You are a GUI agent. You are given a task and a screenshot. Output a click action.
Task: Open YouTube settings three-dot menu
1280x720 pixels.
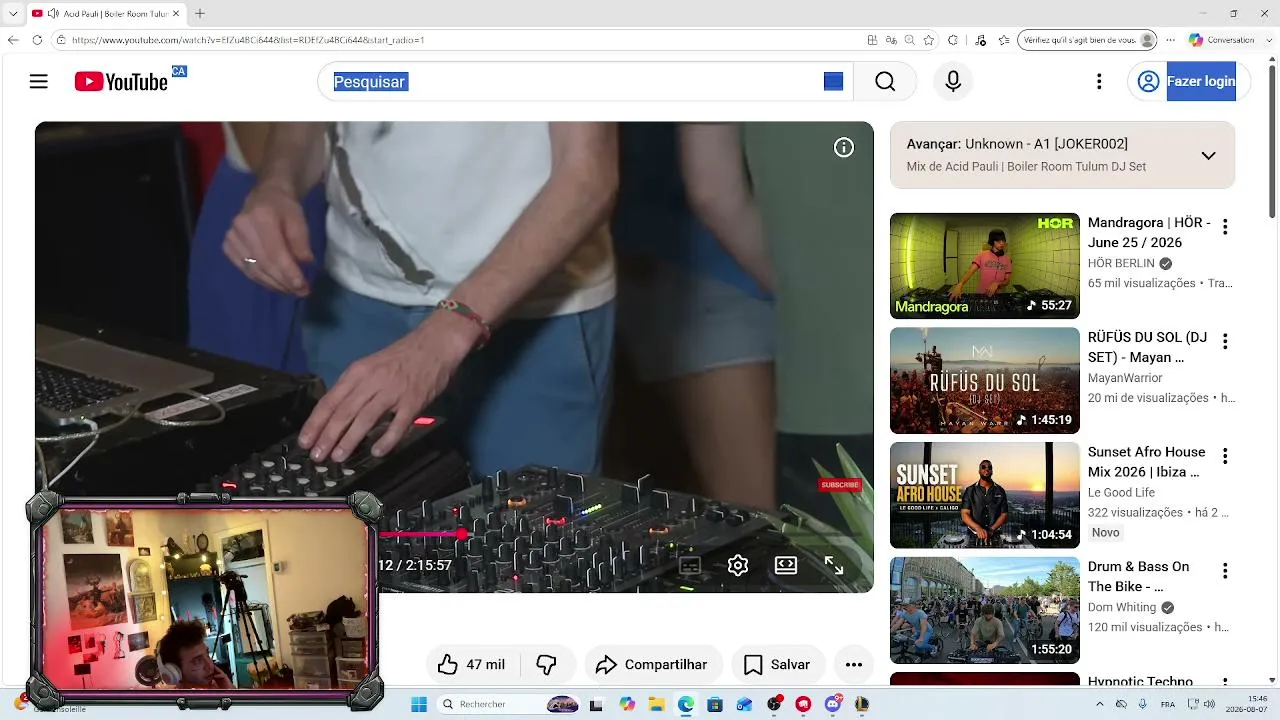(x=1099, y=82)
